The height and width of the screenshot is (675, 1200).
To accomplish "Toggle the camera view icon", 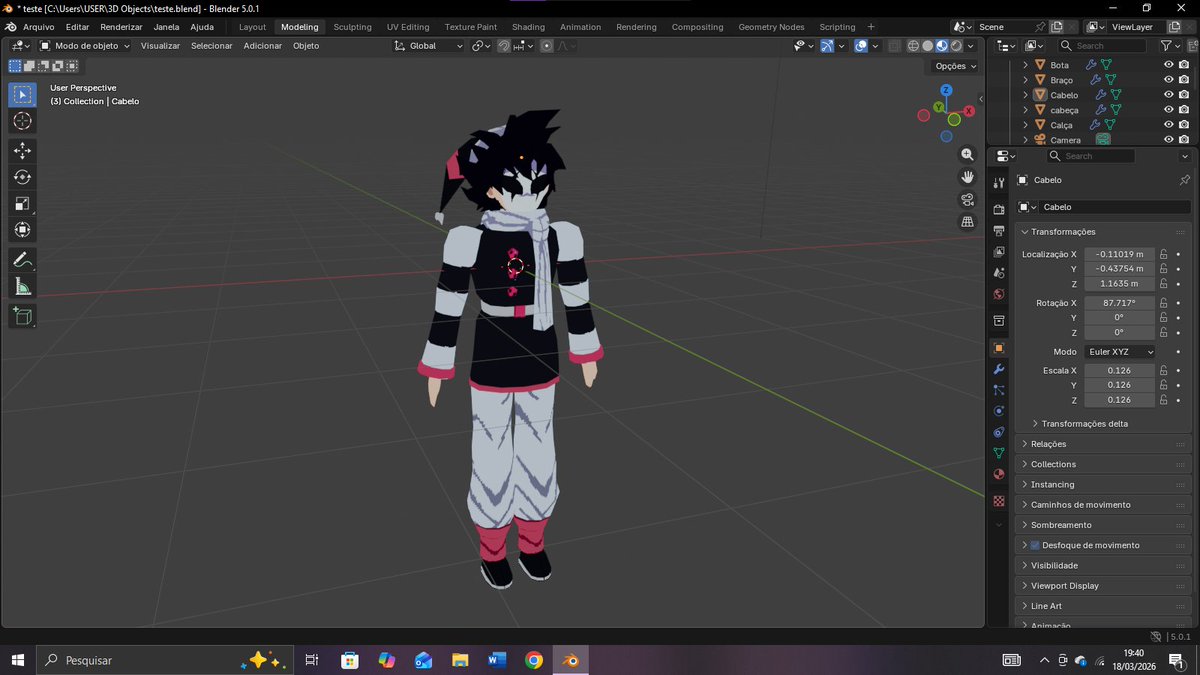I will tap(967, 199).
